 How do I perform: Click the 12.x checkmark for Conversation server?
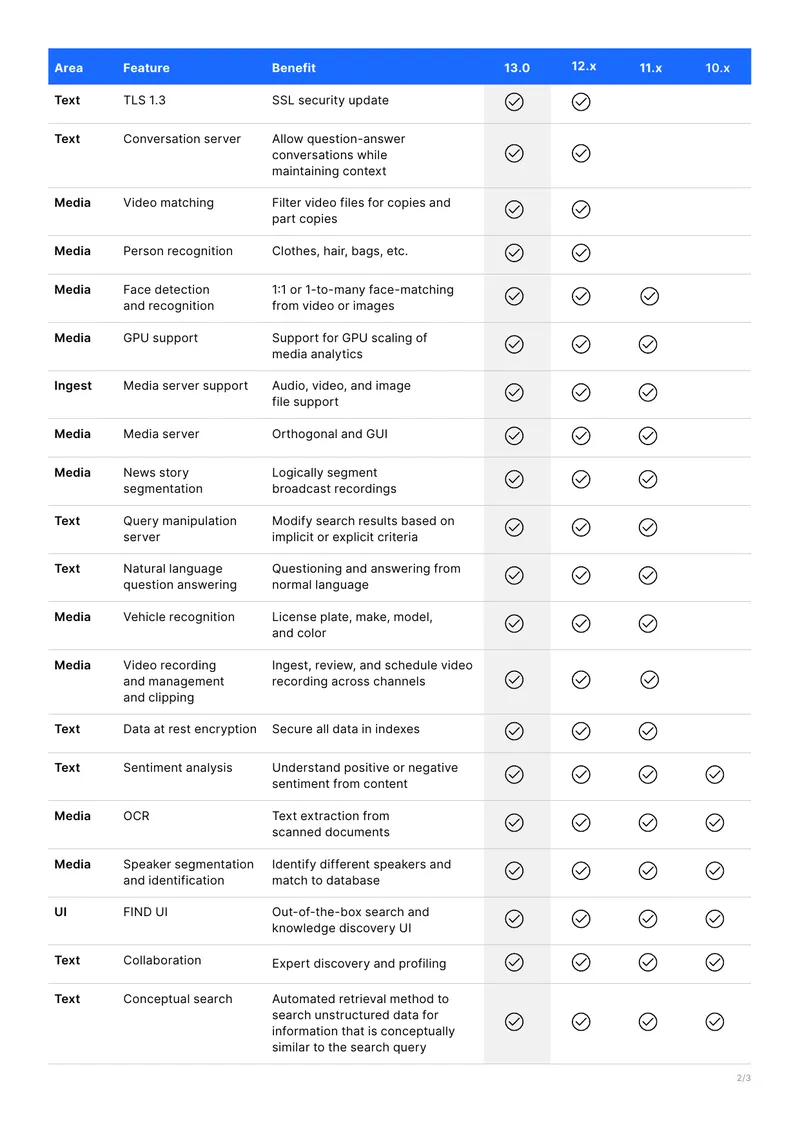(581, 154)
